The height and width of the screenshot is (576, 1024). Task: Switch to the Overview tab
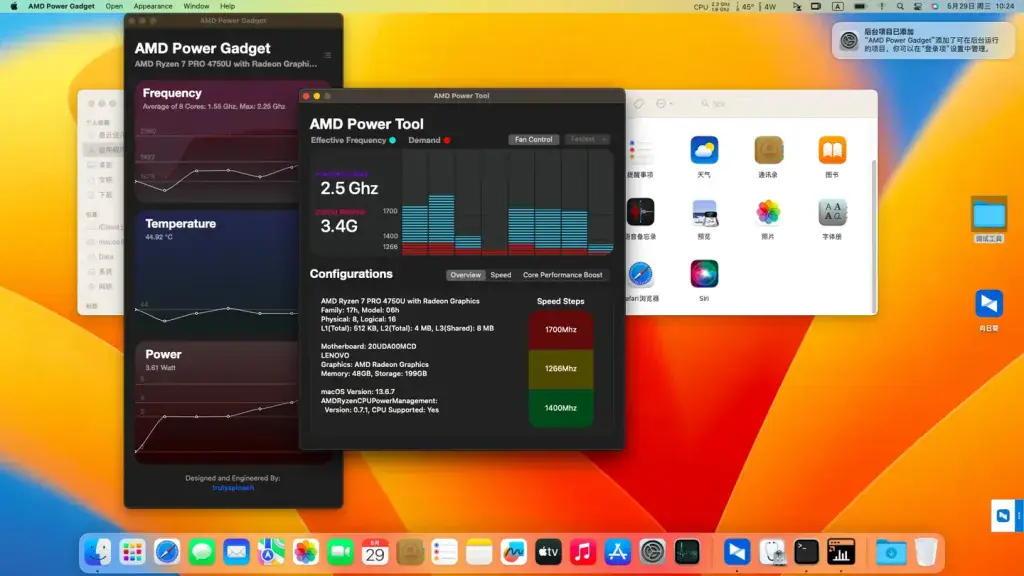click(x=465, y=275)
